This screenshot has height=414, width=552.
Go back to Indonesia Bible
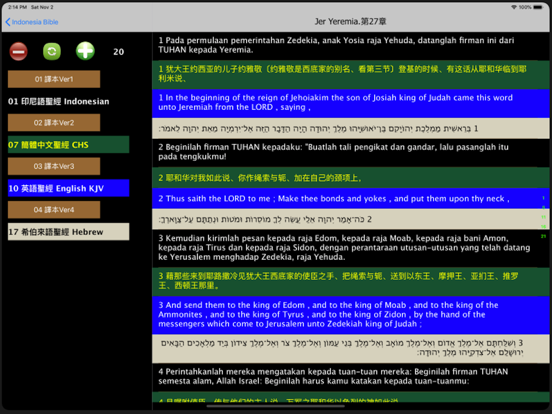click(32, 22)
